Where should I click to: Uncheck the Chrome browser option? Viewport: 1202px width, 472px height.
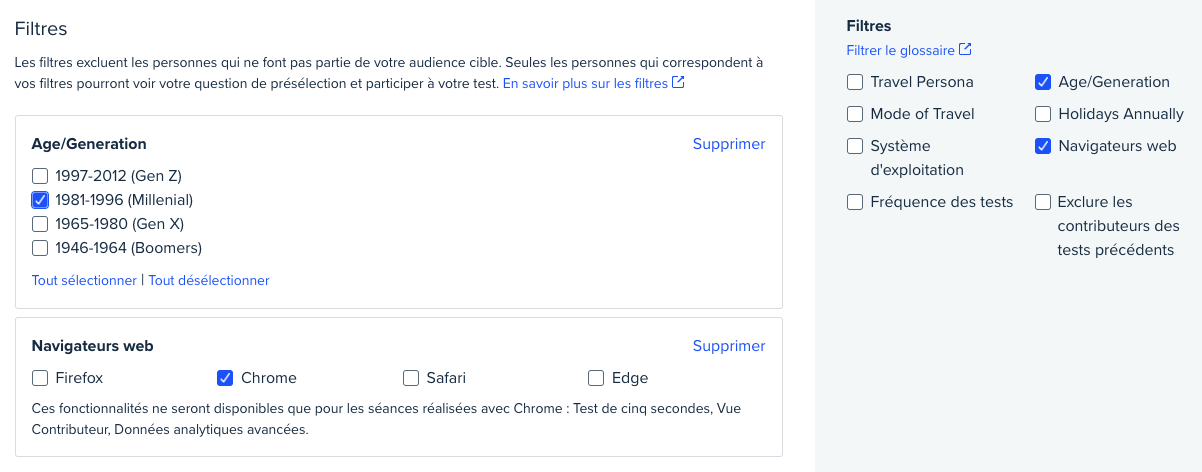click(225, 378)
